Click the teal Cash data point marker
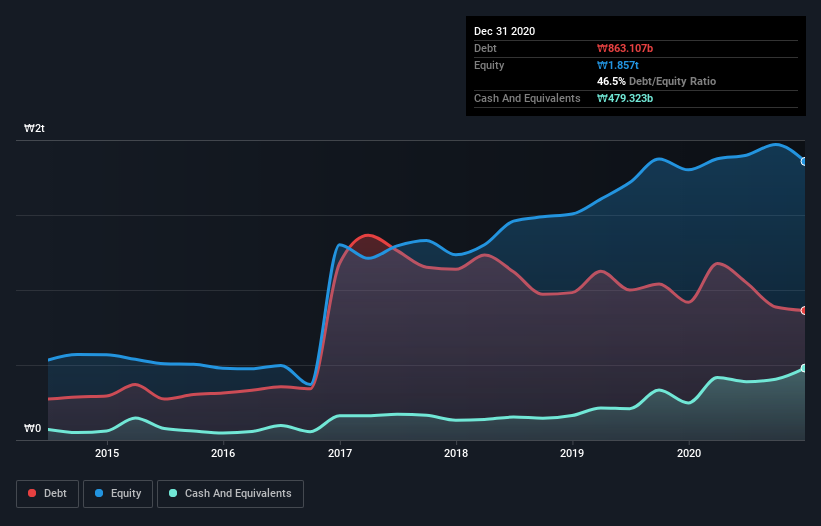The height and width of the screenshot is (526, 821). click(x=804, y=368)
